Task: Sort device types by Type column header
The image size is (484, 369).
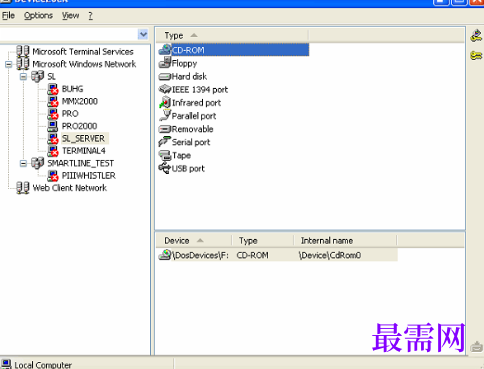Action: 232,35
